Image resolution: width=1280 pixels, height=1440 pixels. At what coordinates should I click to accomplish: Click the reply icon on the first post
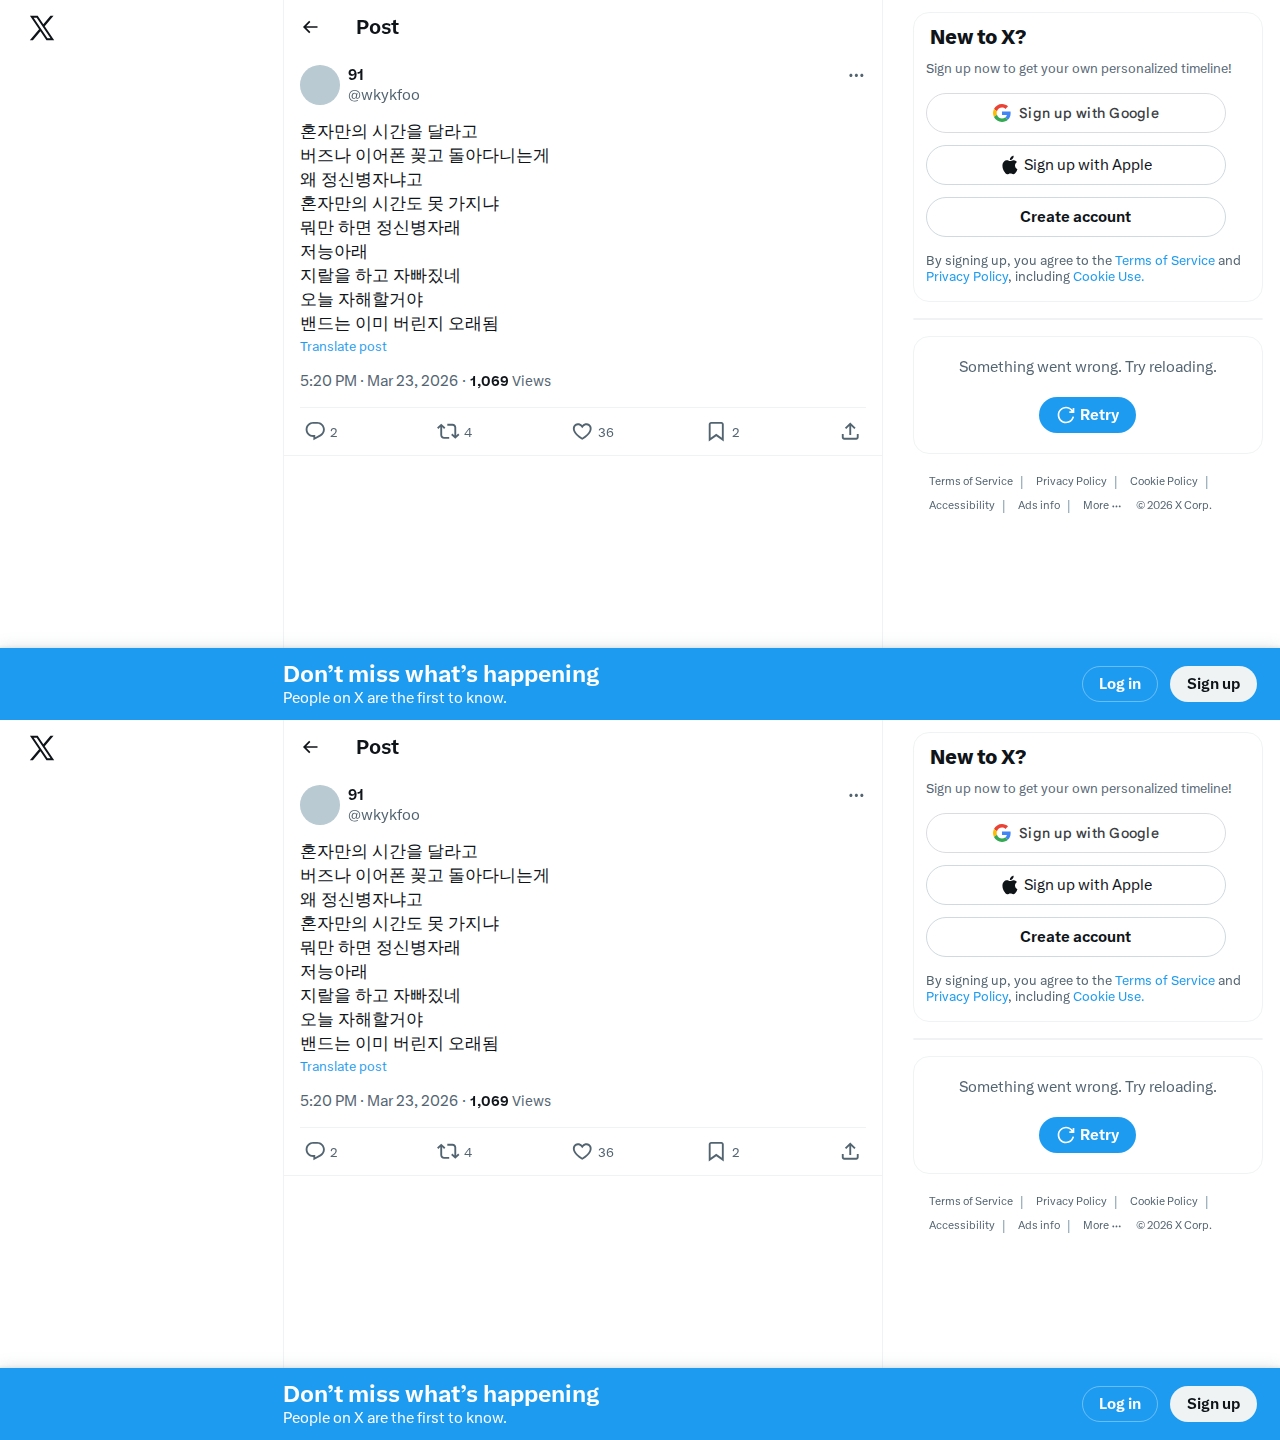pos(315,431)
